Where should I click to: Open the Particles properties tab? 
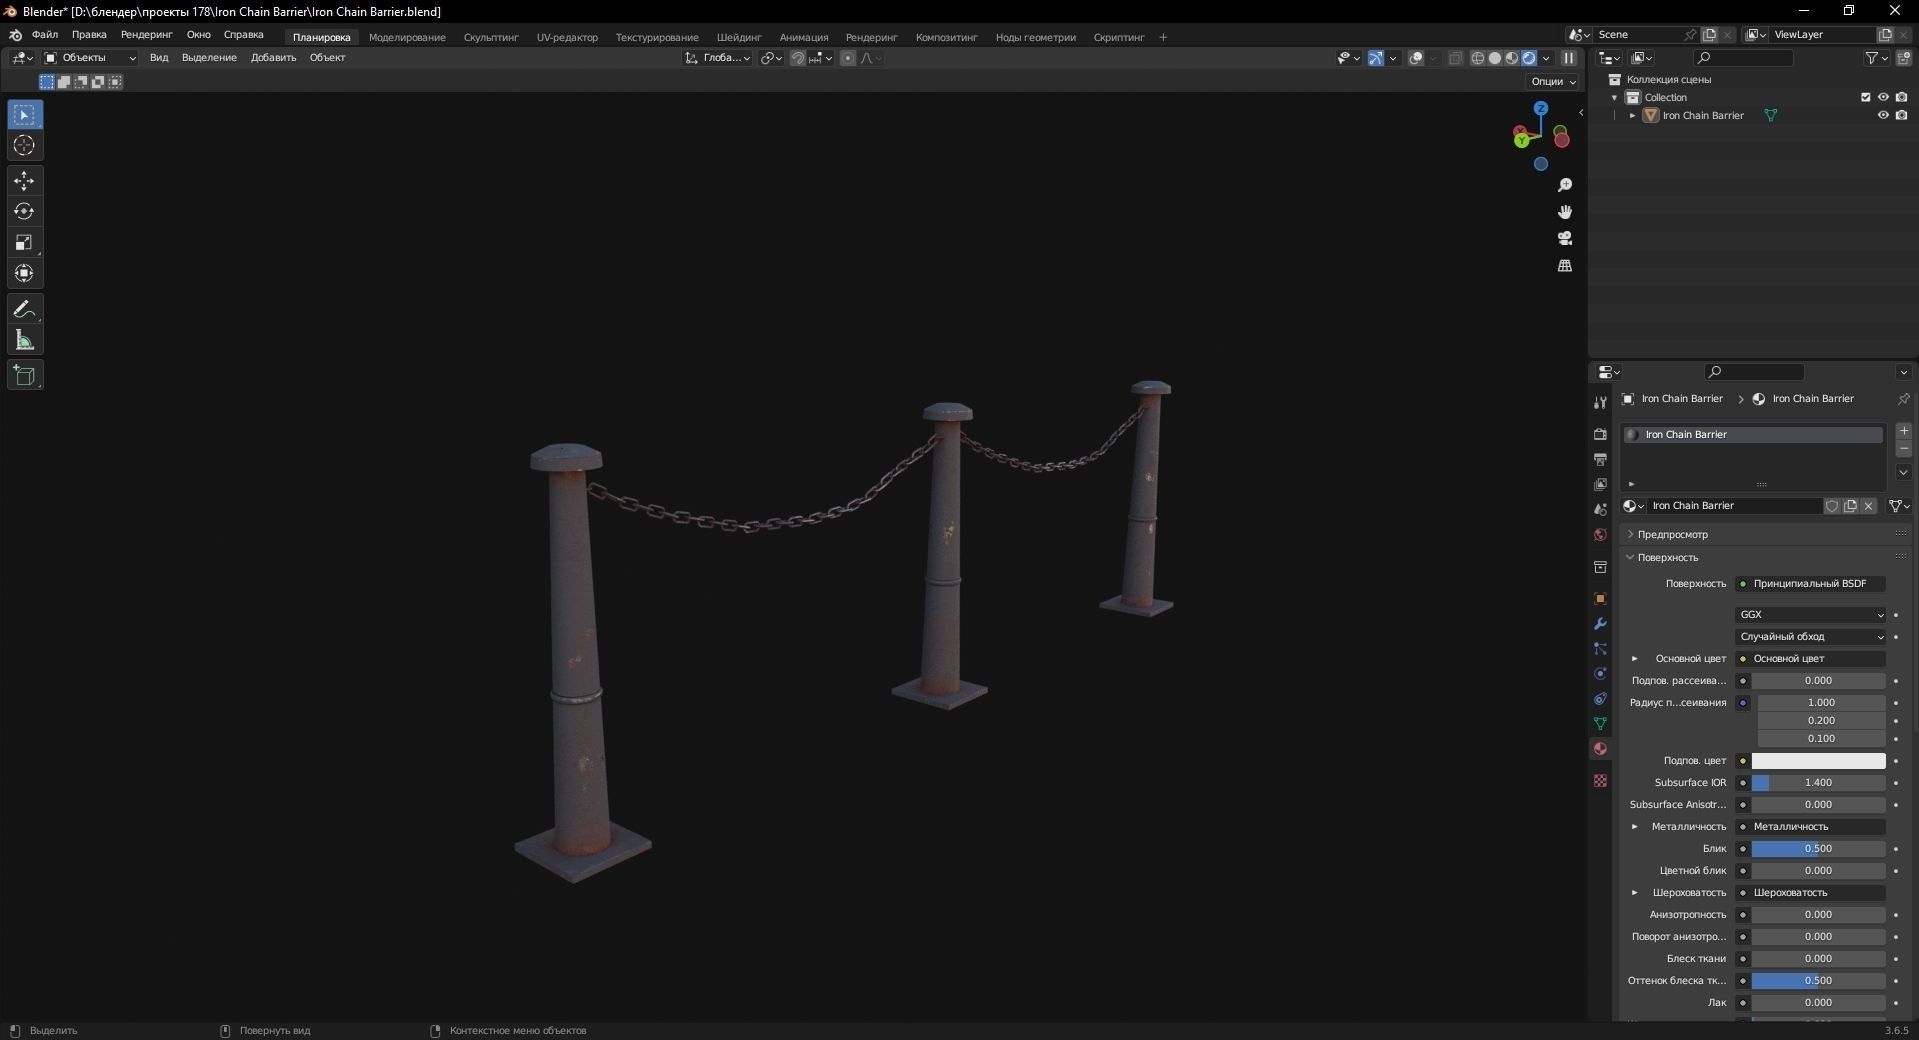[x=1600, y=649]
